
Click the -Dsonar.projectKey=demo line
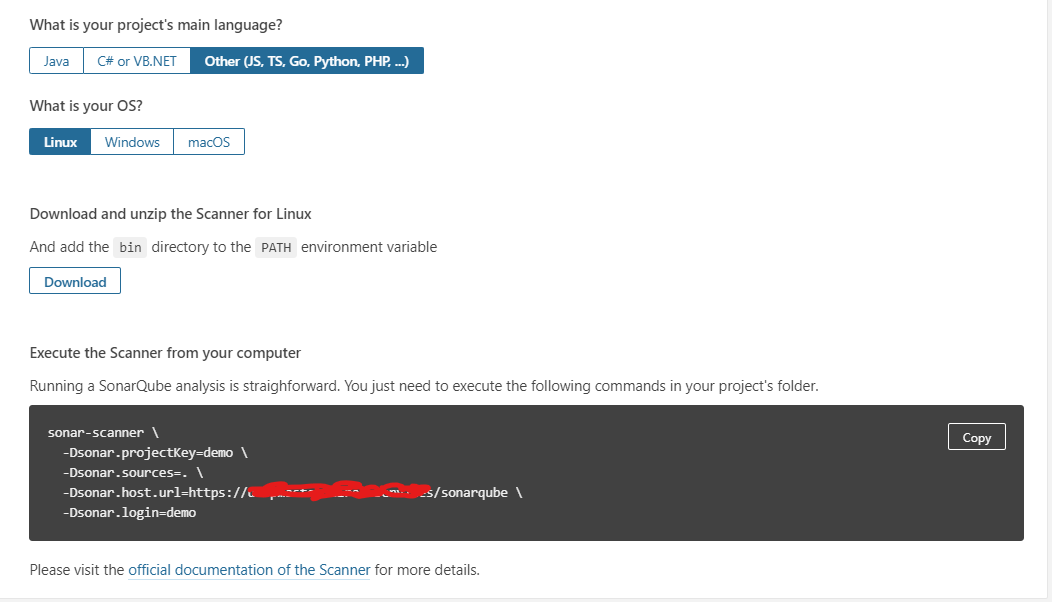[154, 452]
